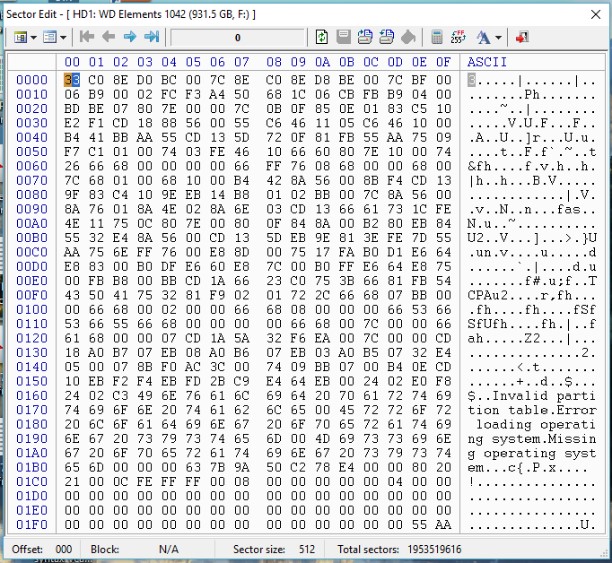Open the calculator icon
The image size is (612, 563).
[x=437, y=37]
